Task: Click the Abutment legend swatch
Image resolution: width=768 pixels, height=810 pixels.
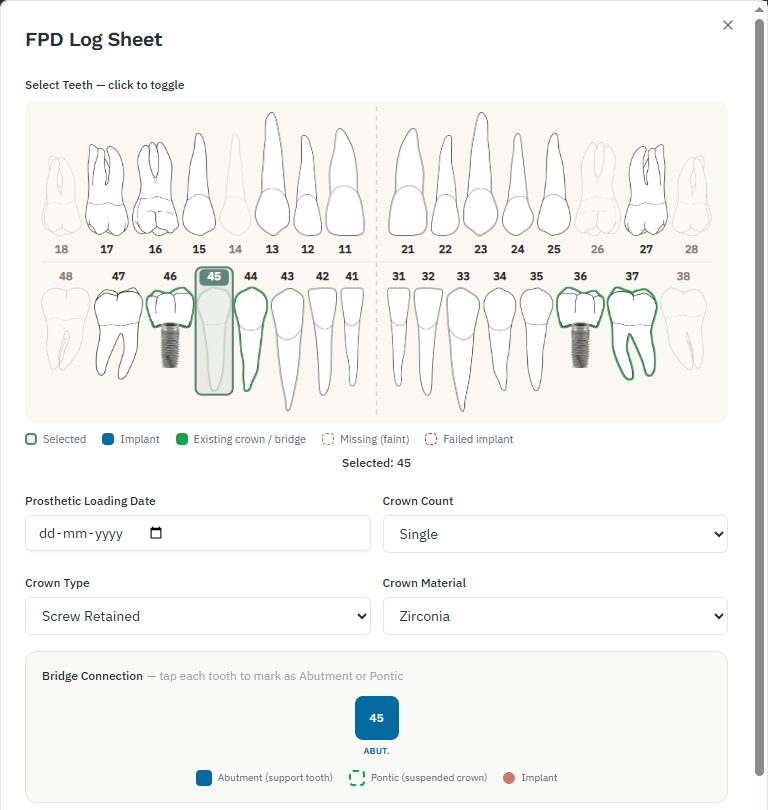Action: pos(204,778)
